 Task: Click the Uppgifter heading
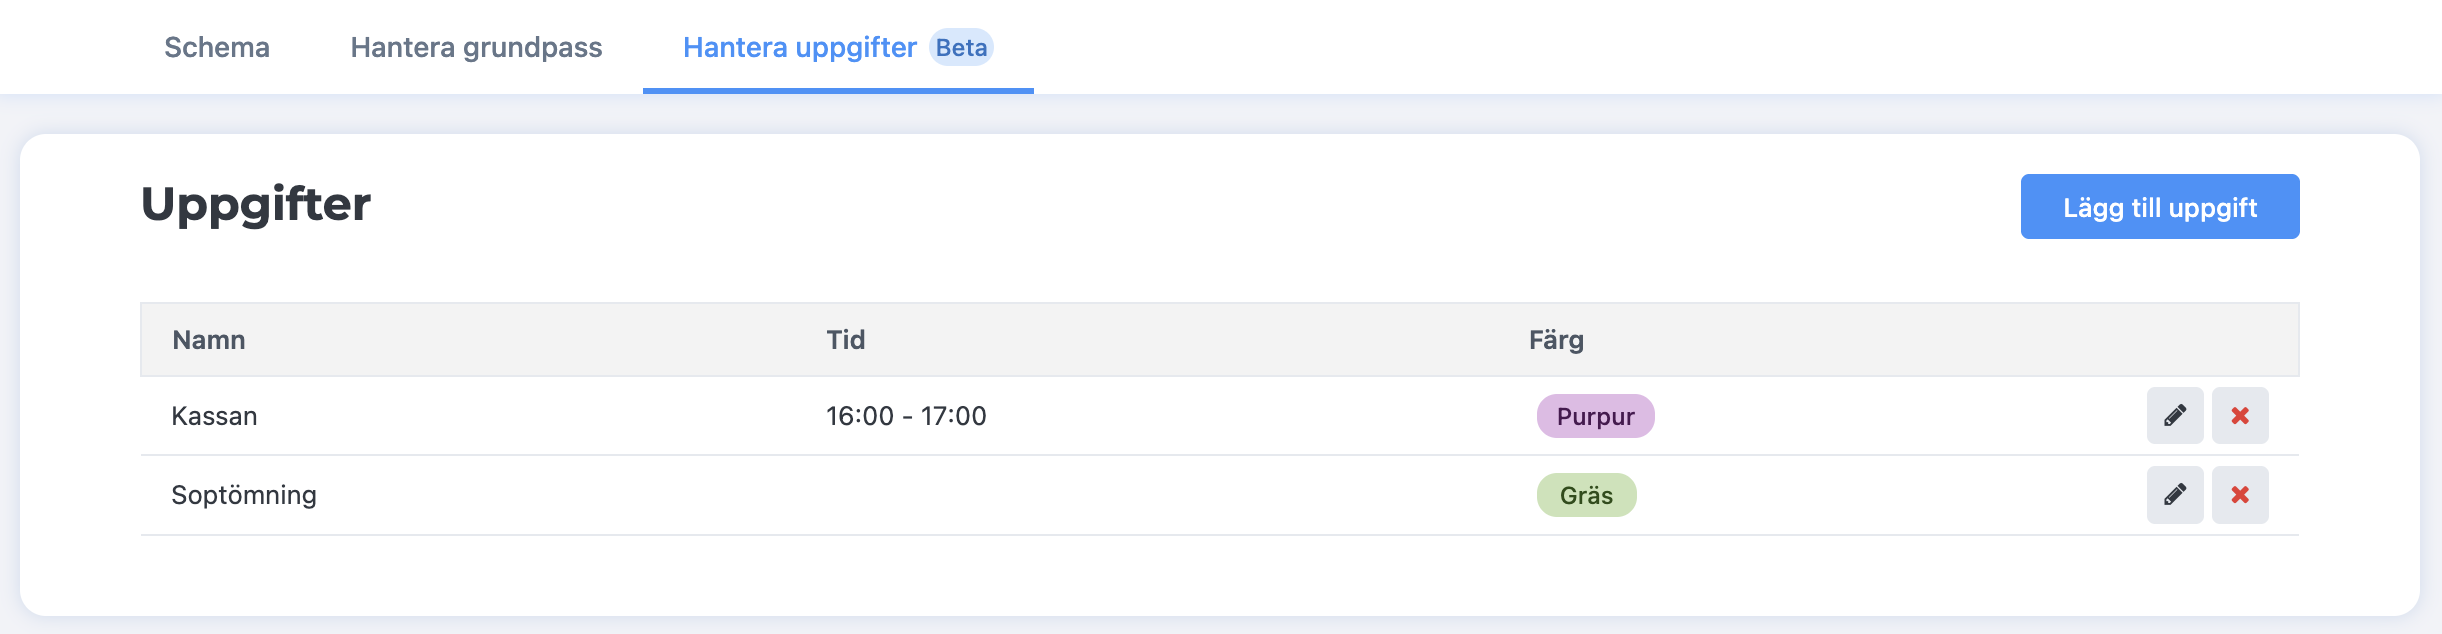pyautogui.click(x=256, y=204)
